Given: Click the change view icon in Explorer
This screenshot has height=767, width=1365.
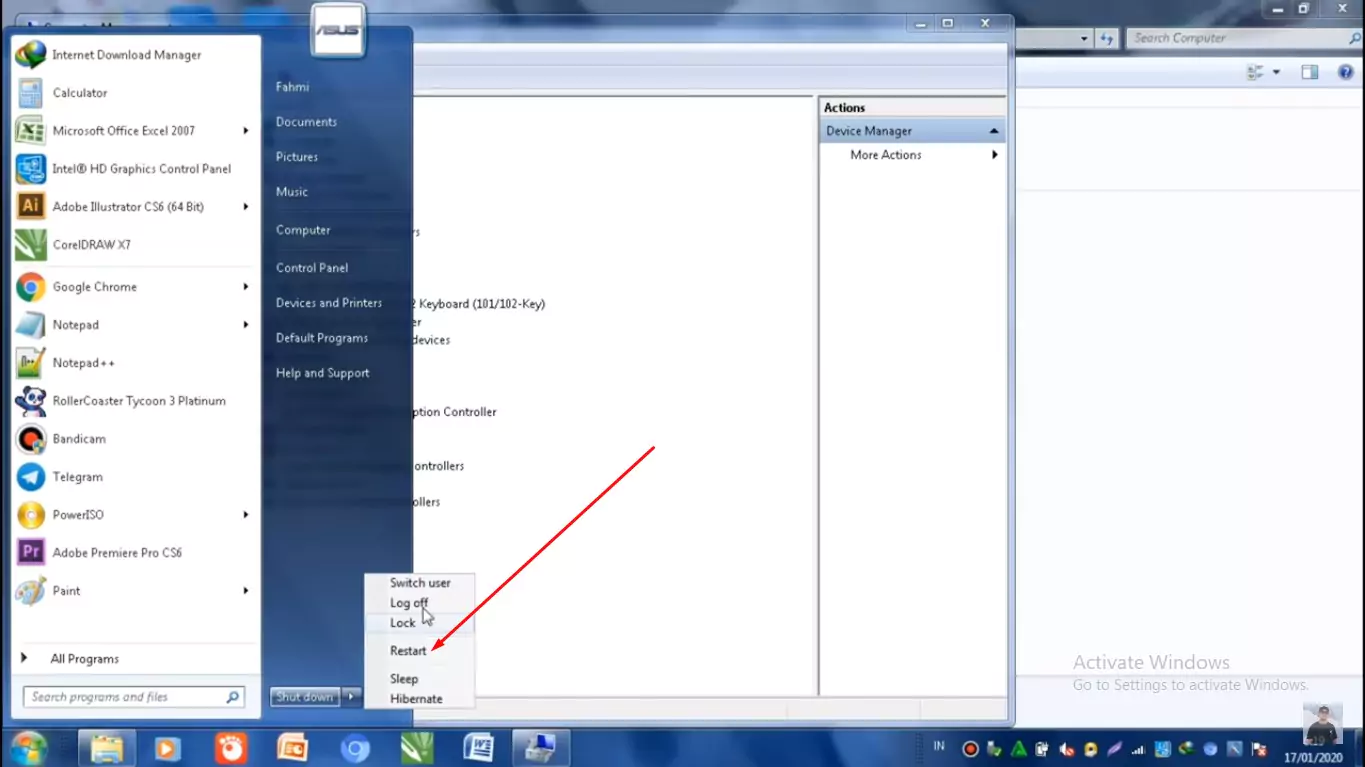Looking at the screenshot, I should click(x=1256, y=73).
